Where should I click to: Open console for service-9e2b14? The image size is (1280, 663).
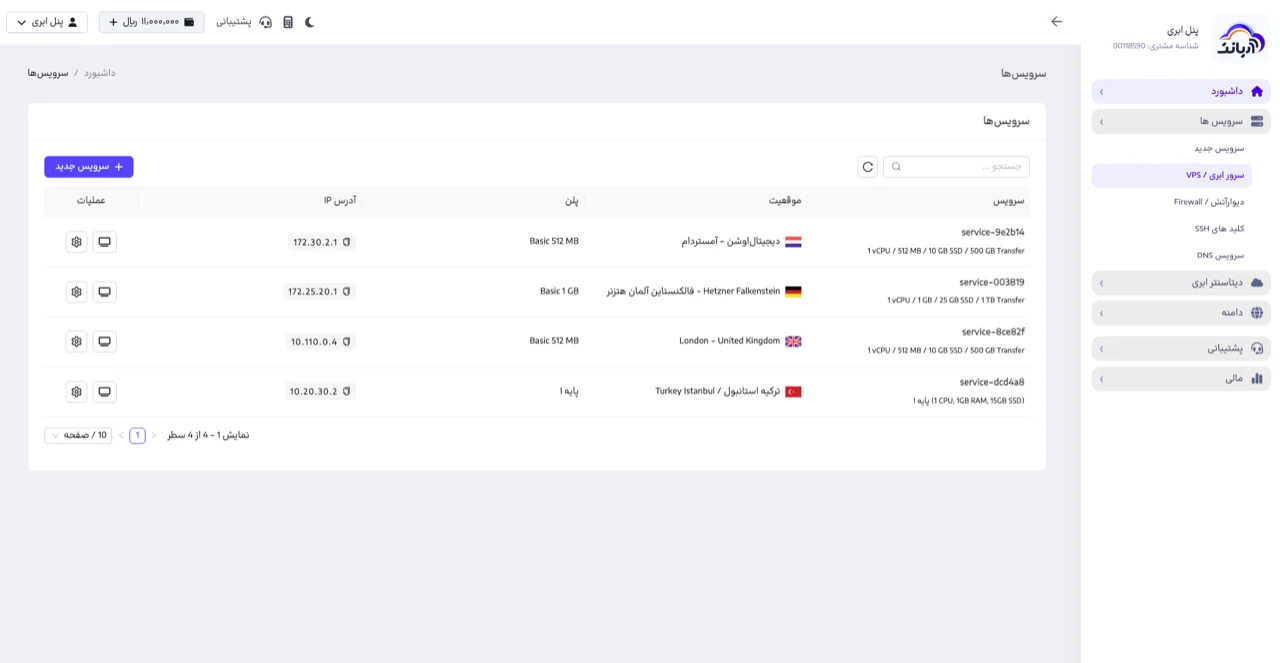(105, 242)
